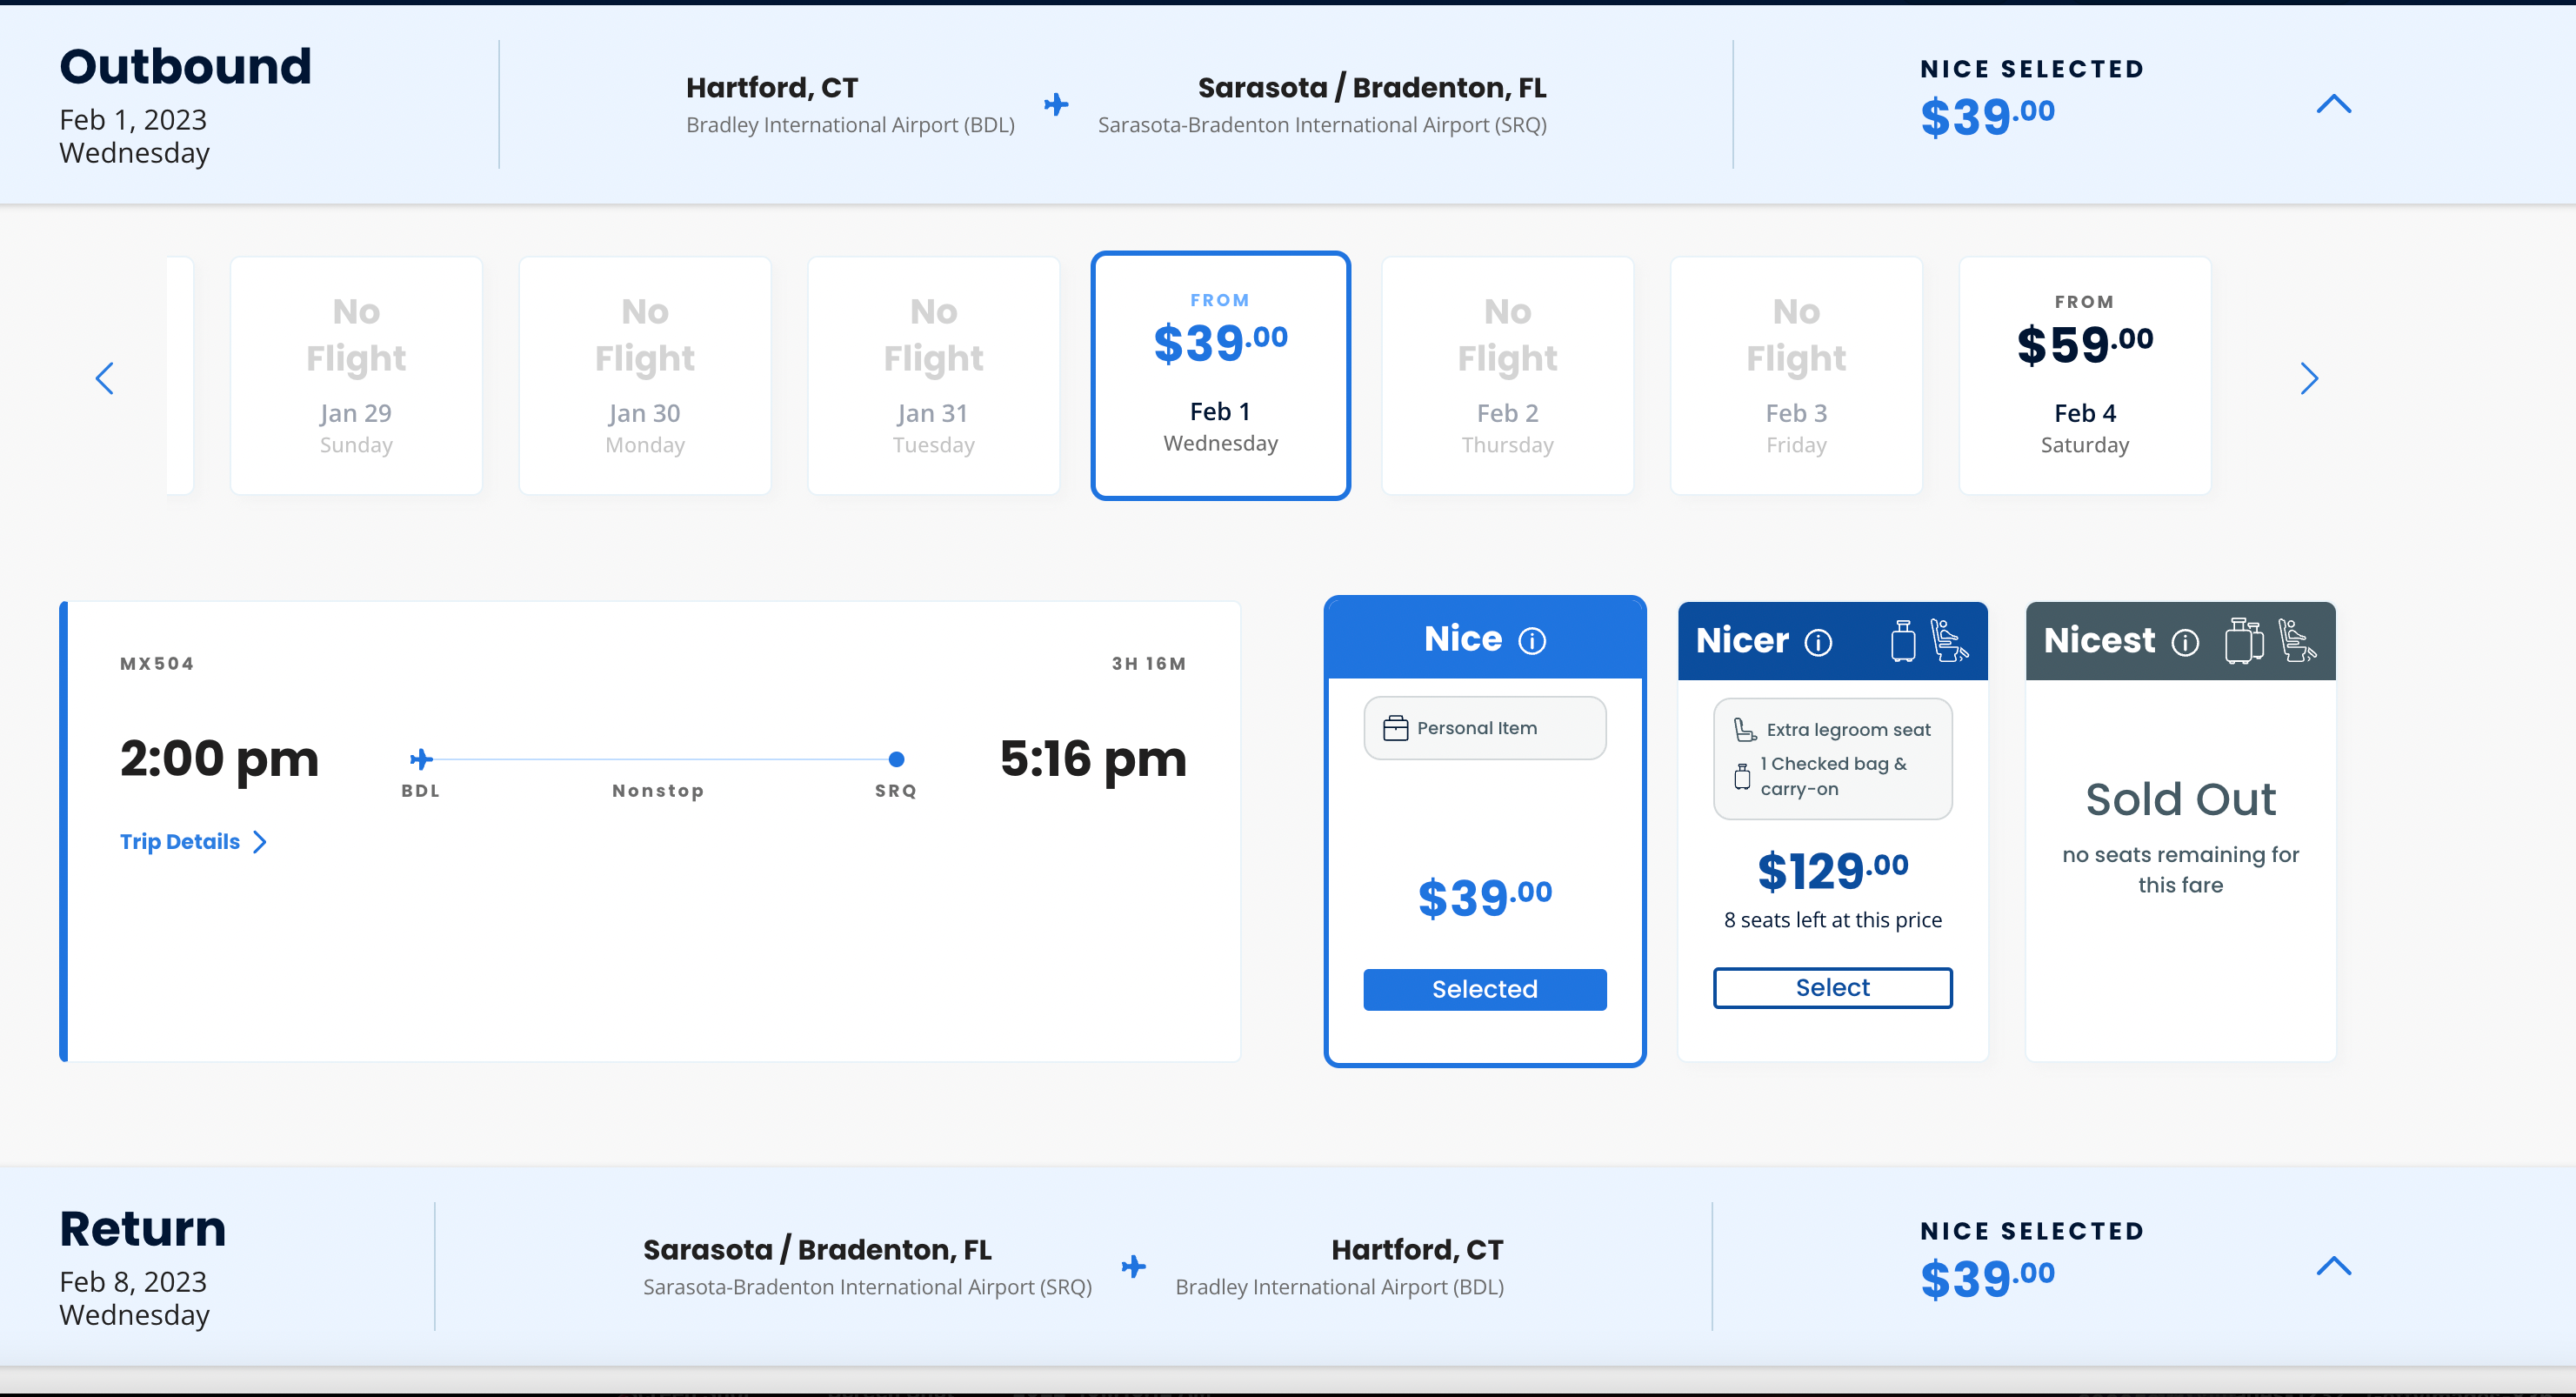The height and width of the screenshot is (1397, 2576).
Task: Select the Feb 1 Wednesday $39 date
Action: (1220, 375)
